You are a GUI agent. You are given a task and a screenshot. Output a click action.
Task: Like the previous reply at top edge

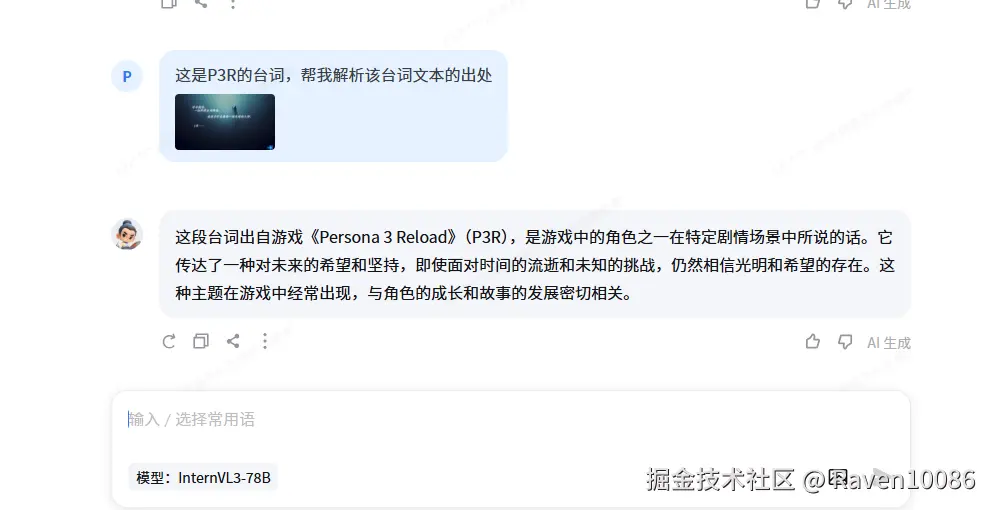[x=813, y=3]
